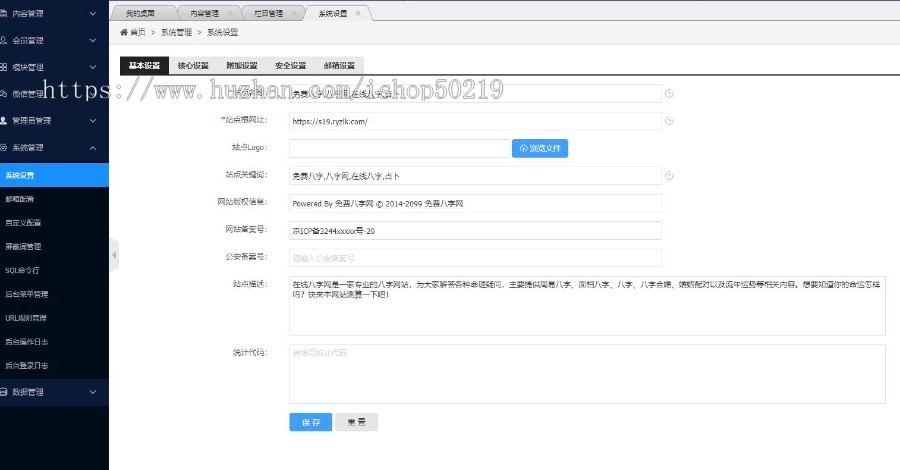This screenshot has height=470, width=900.
Task: Click the 模块管理 grid icon
Action: pyautogui.click(x=3, y=67)
